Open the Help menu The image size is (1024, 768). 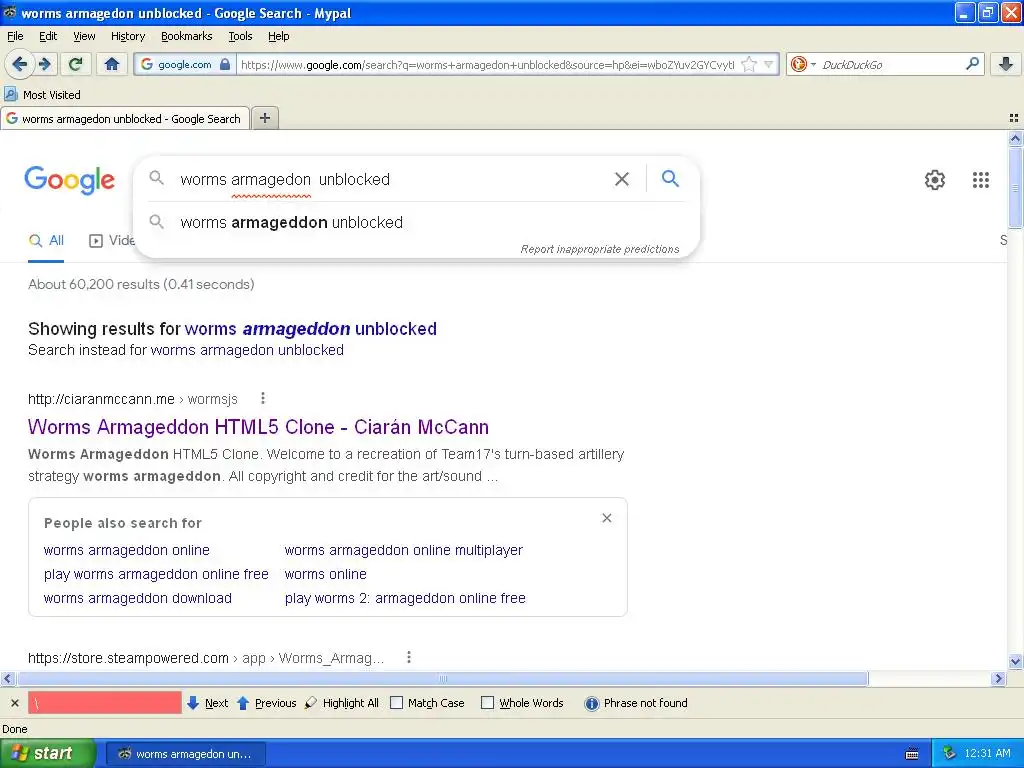[278, 36]
